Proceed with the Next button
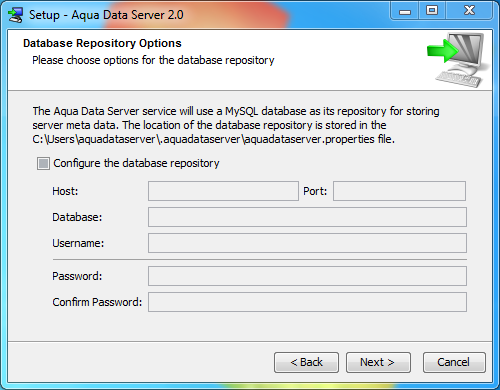The height and width of the screenshot is (390, 500). [378, 362]
